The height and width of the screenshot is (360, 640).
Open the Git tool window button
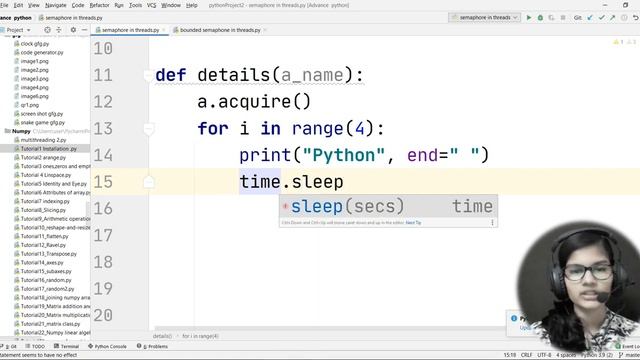[9, 346]
